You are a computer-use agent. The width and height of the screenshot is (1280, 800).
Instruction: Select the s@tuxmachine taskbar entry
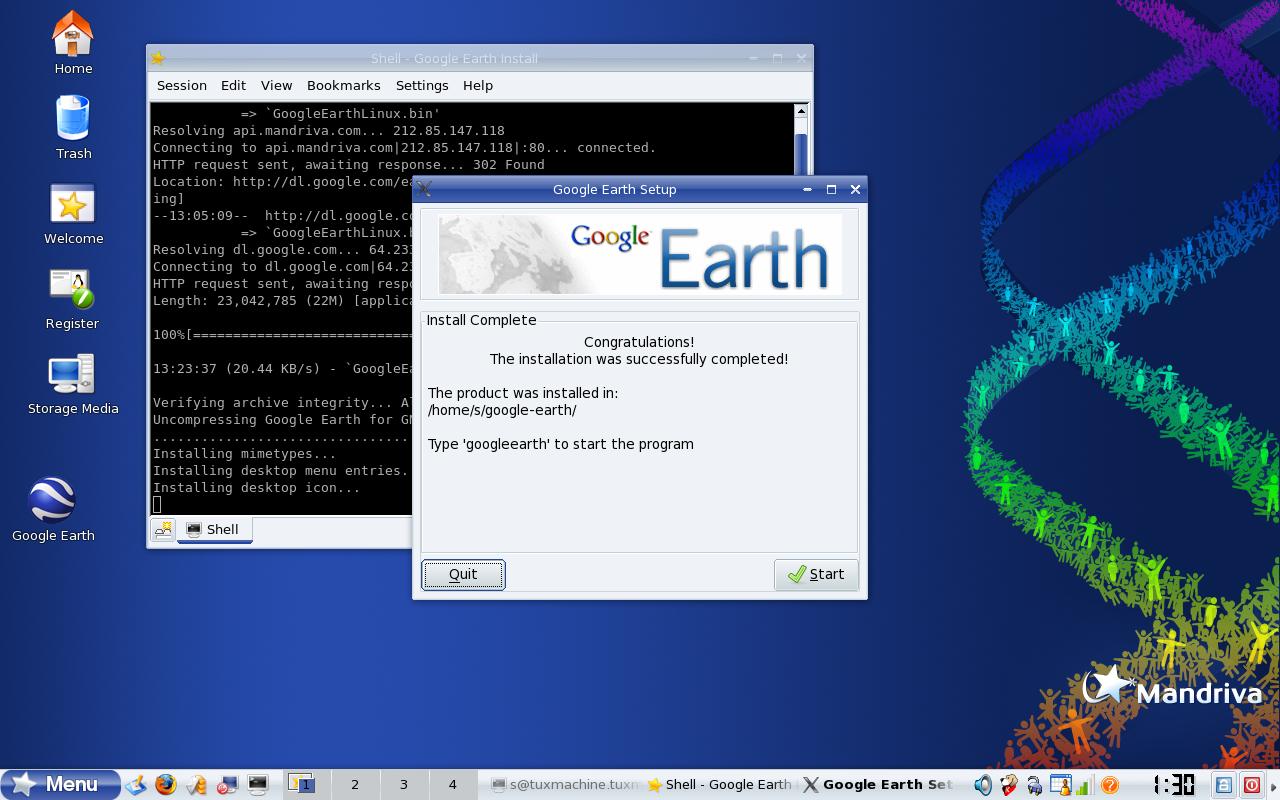pyautogui.click(x=565, y=784)
